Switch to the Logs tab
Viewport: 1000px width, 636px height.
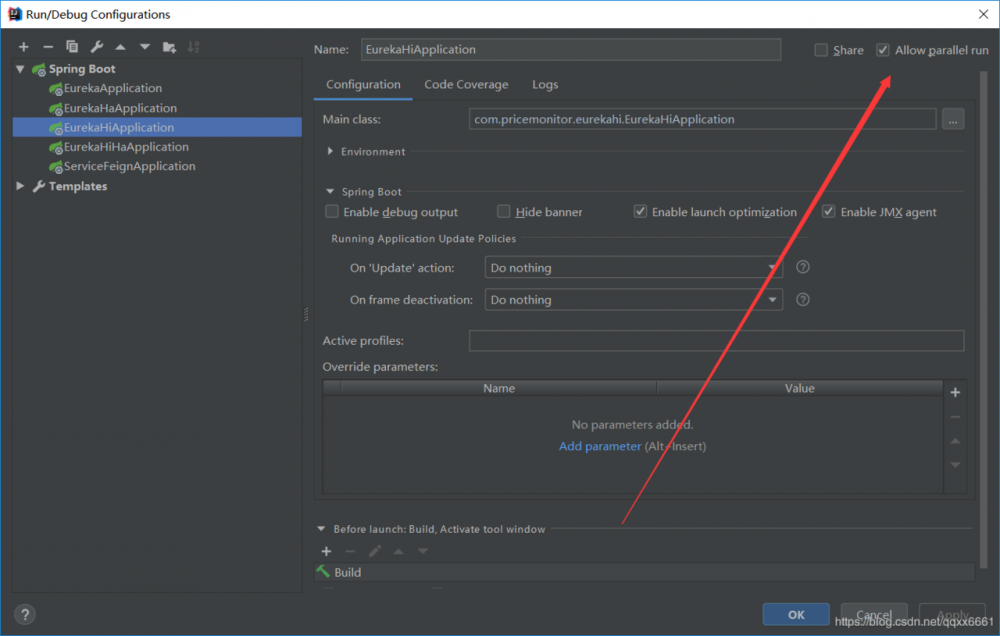coord(545,85)
